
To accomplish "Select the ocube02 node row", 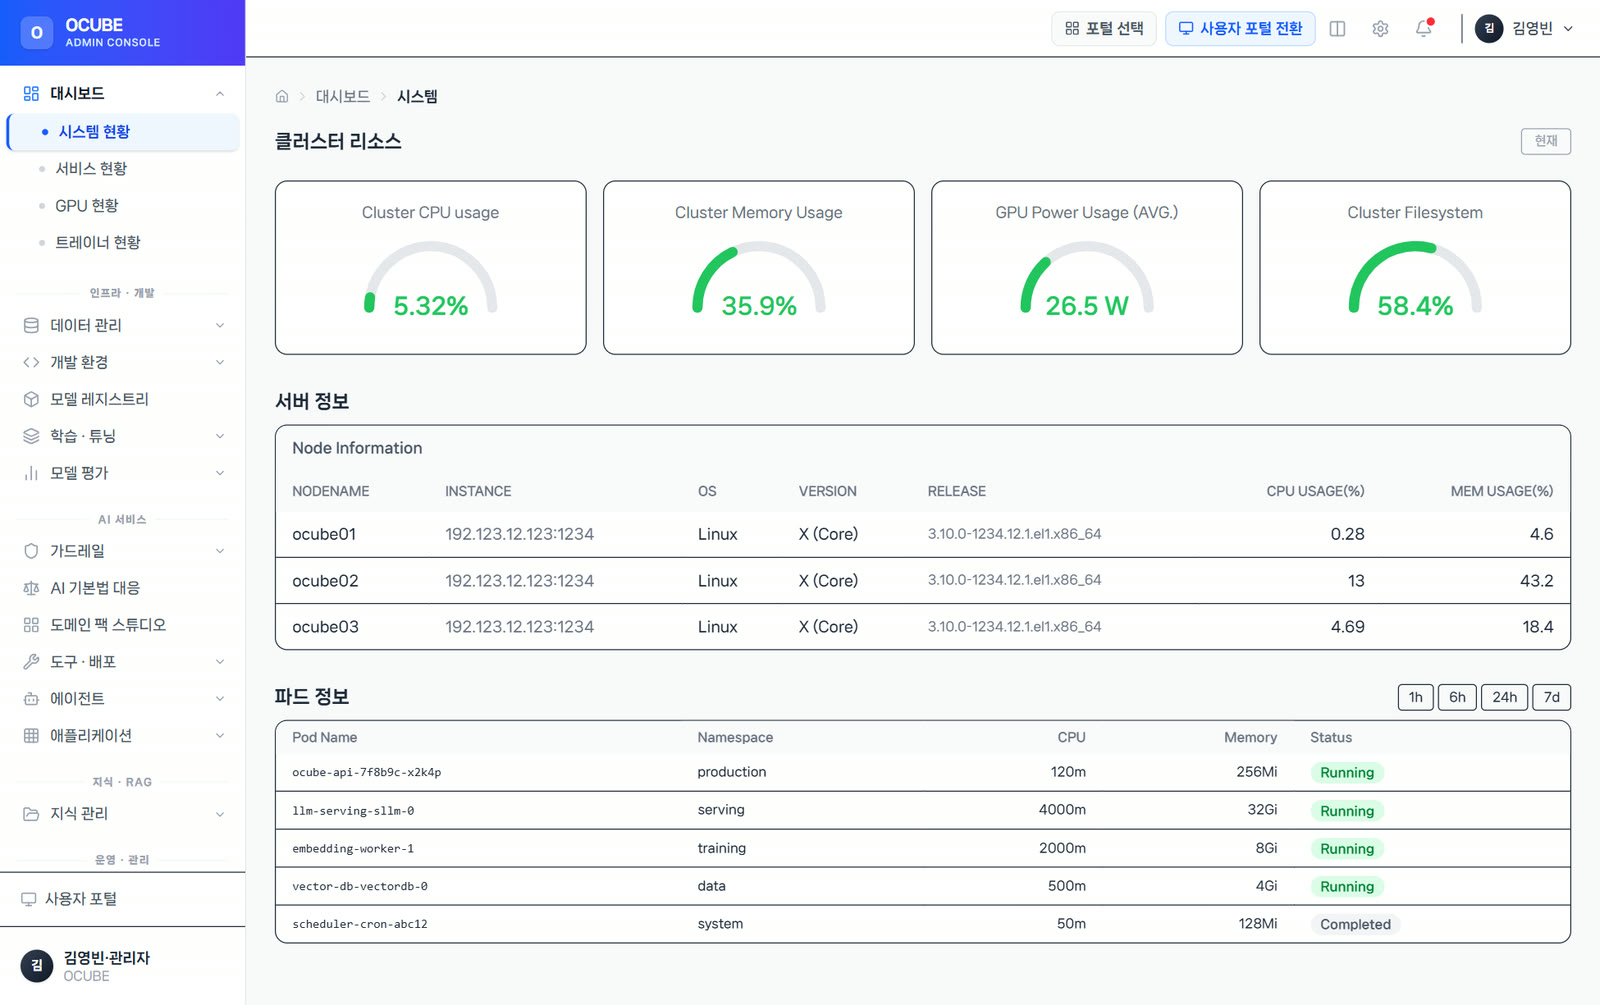I will coord(922,580).
